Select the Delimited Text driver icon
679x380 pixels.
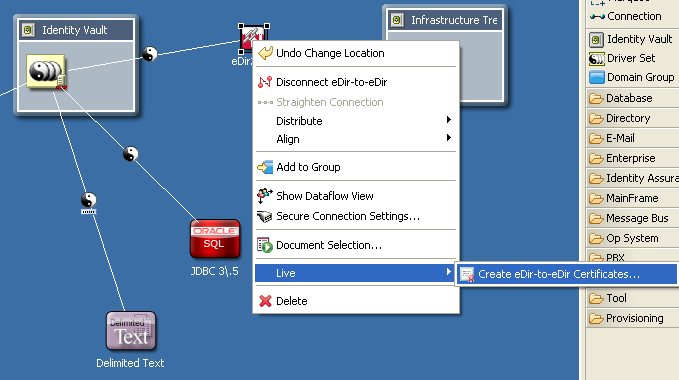131,331
